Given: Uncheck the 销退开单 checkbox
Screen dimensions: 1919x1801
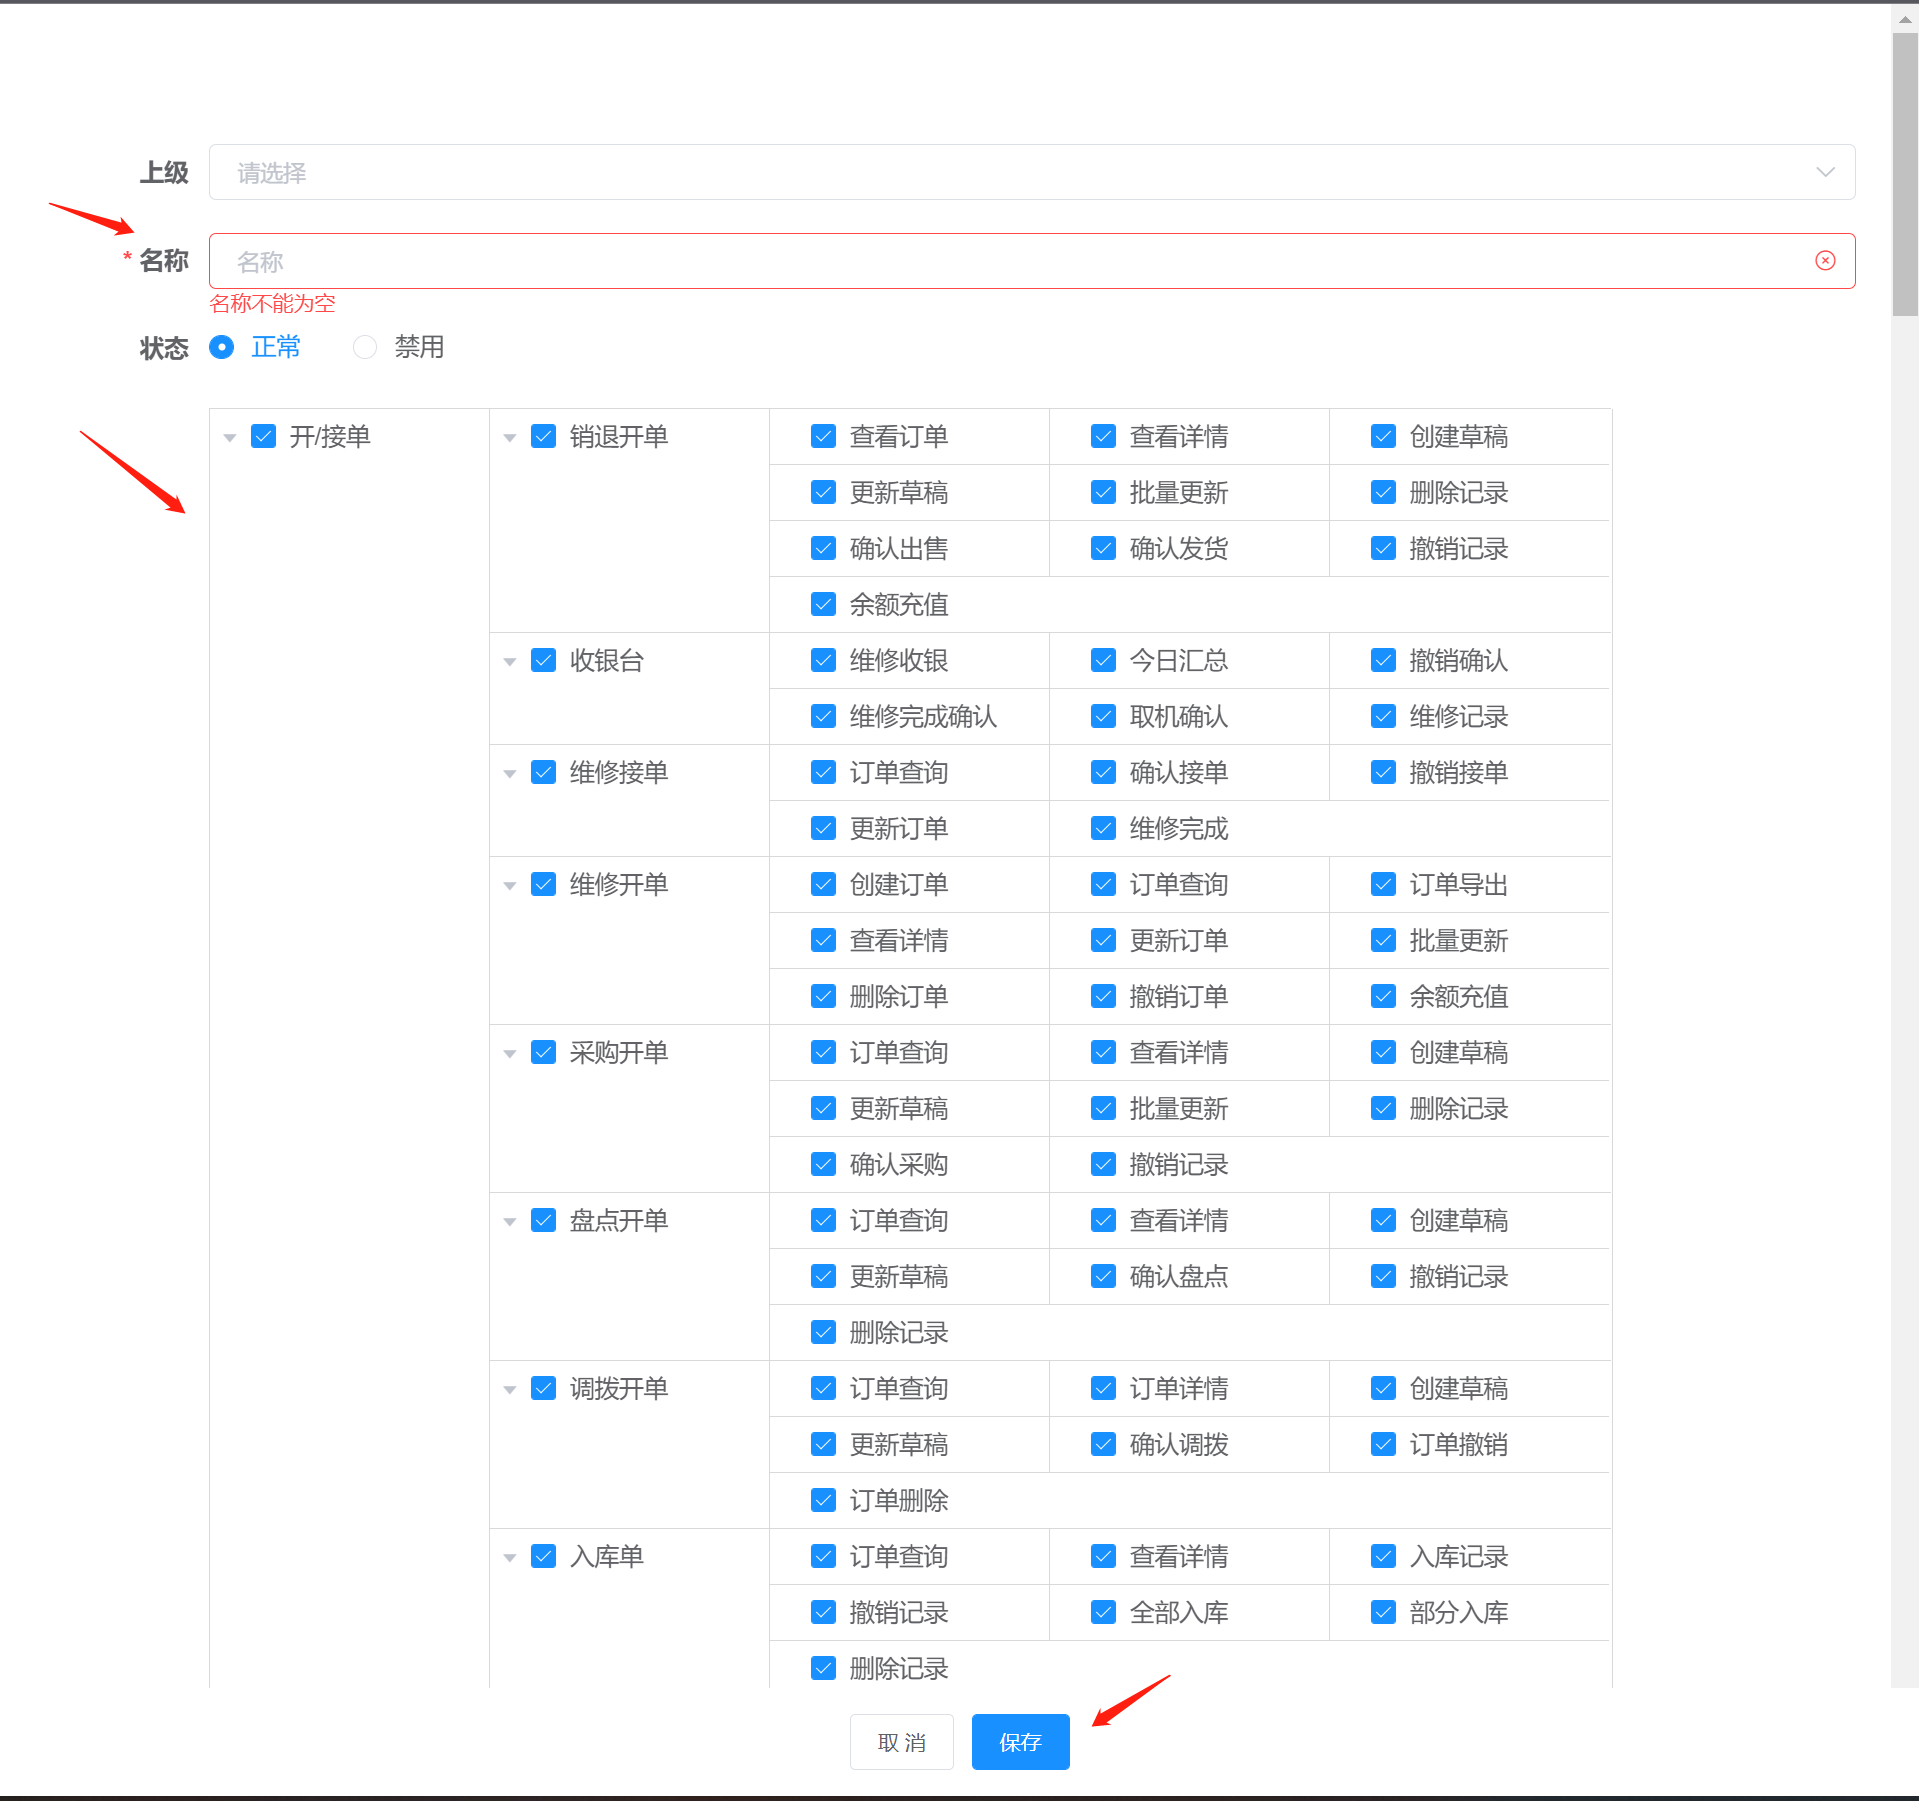Looking at the screenshot, I should [x=544, y=436].
